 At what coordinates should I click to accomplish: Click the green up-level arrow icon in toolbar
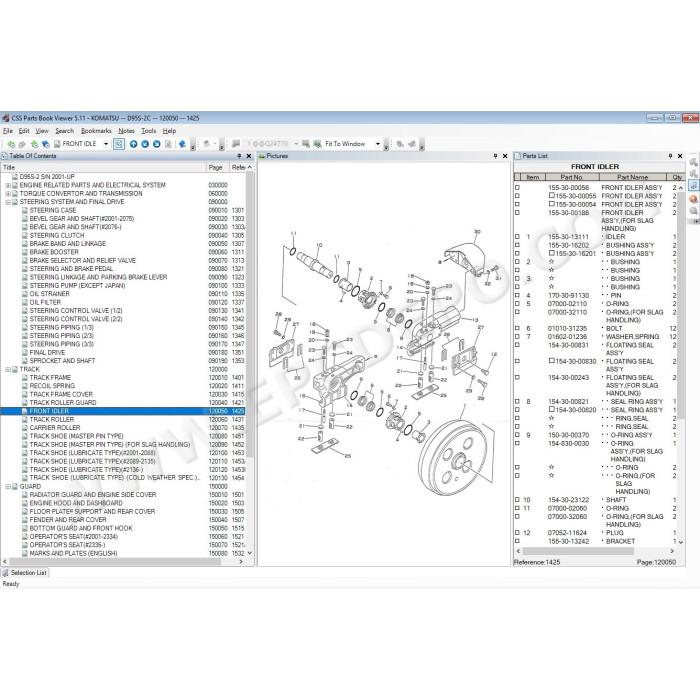34,144
